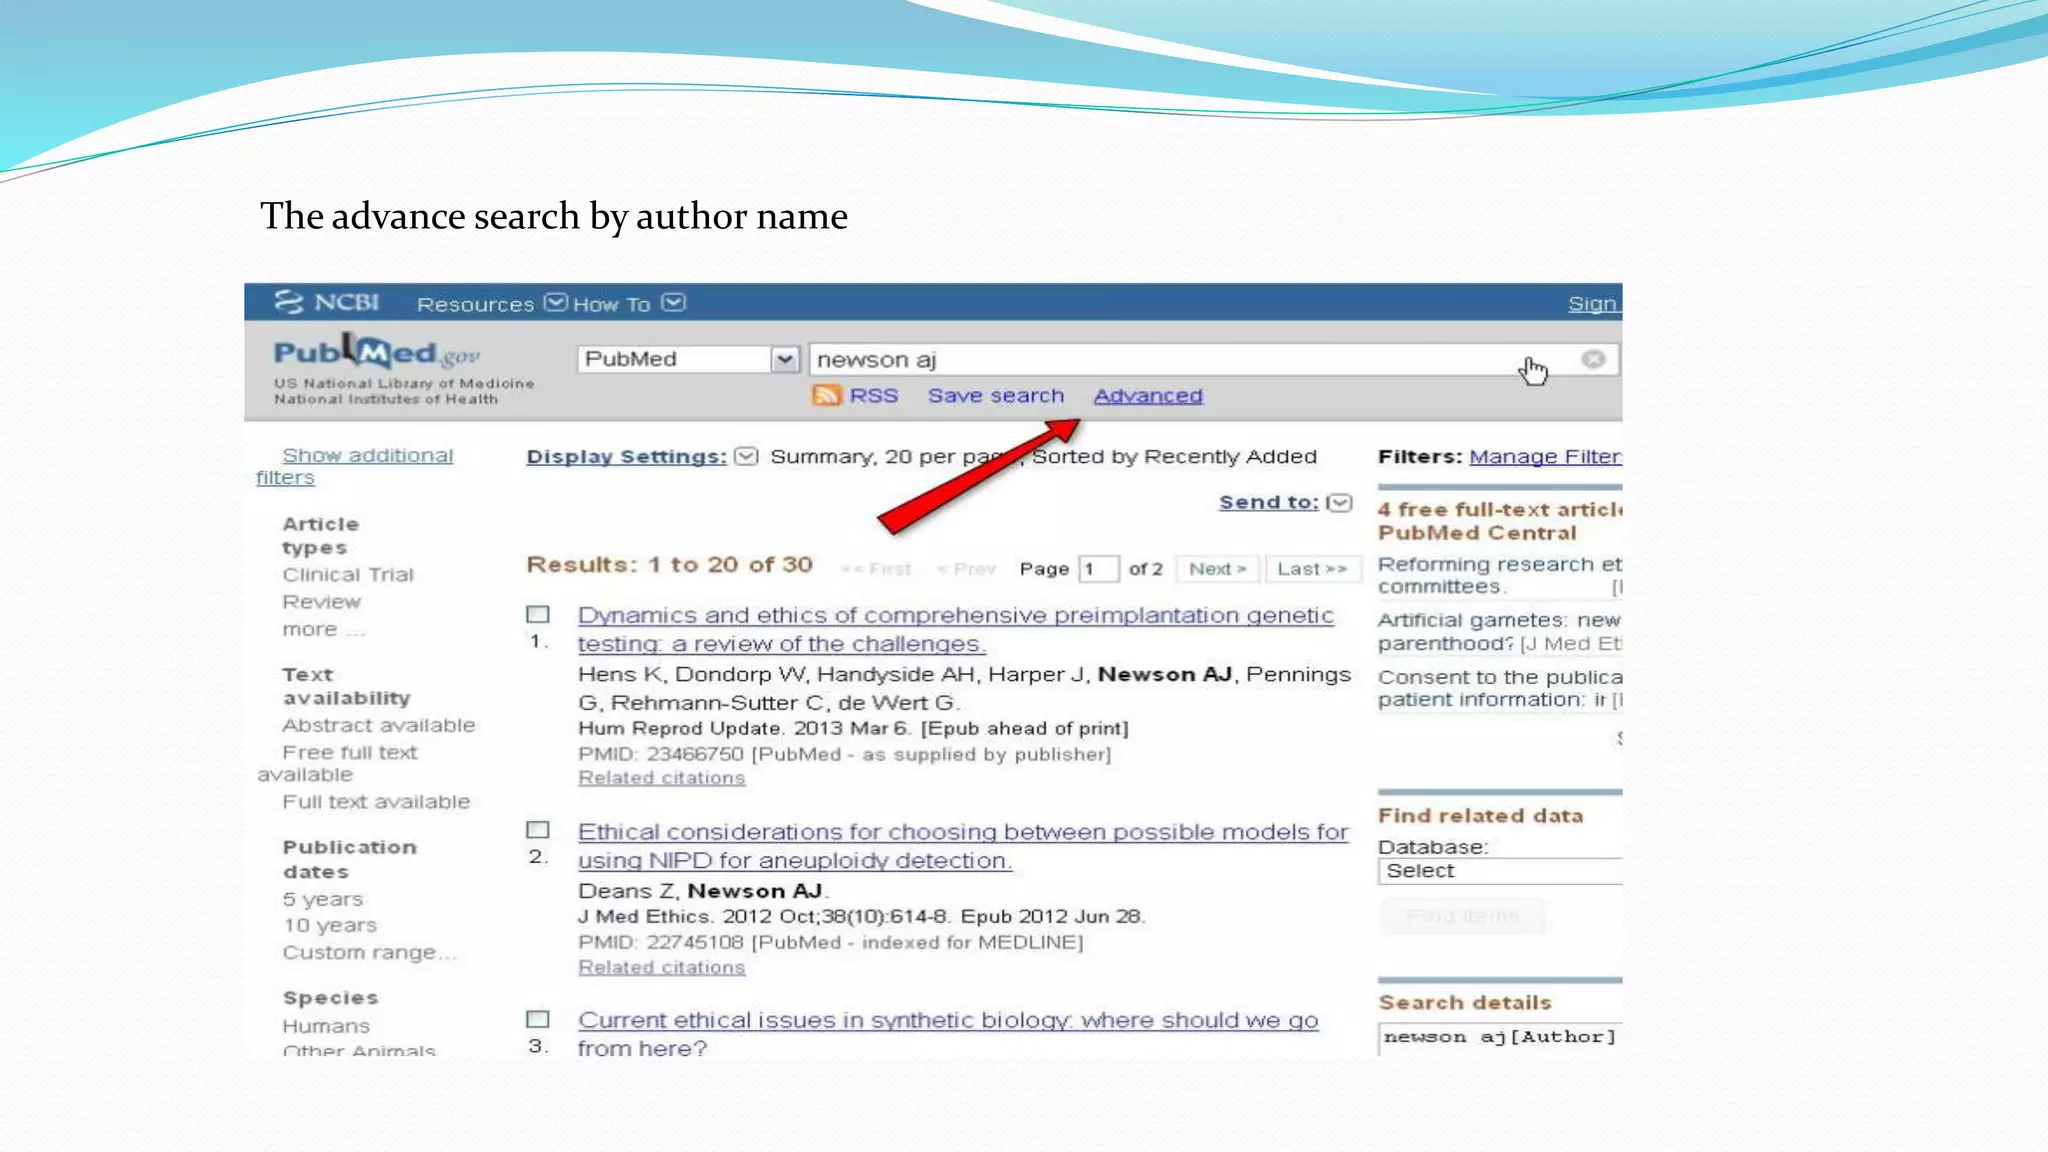Viewport: 2048px width, 1152px height.
Task: Check the box for result 2
Action: tap(538, 830)
